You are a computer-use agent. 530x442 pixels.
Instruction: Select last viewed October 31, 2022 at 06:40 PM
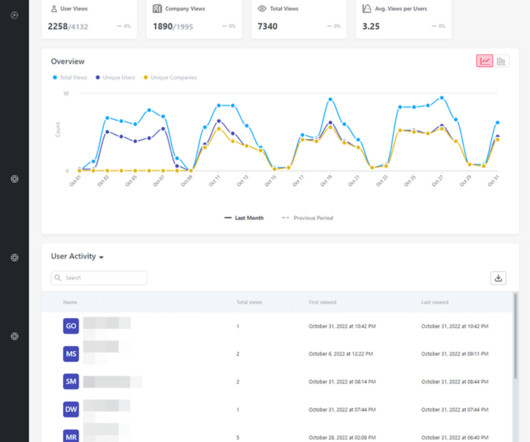point(455,437)
